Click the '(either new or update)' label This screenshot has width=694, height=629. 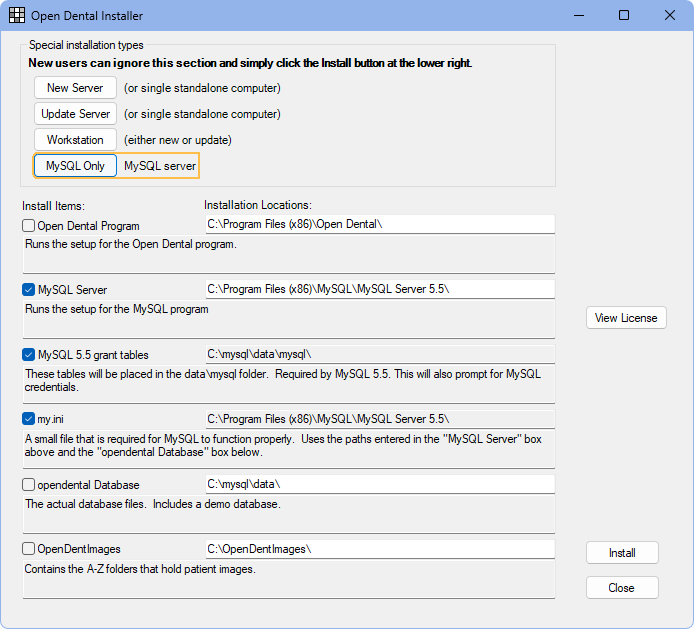(x=178, y=140)
